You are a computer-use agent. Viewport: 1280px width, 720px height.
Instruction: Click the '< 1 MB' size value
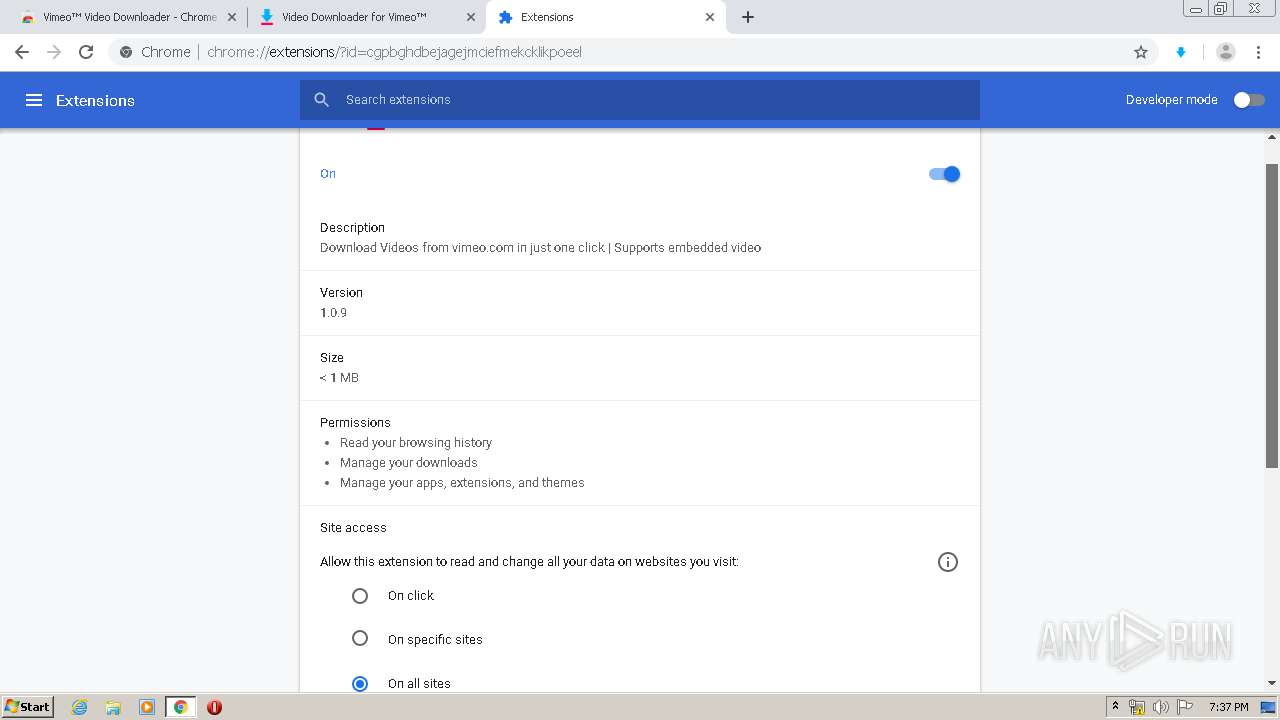339,378
